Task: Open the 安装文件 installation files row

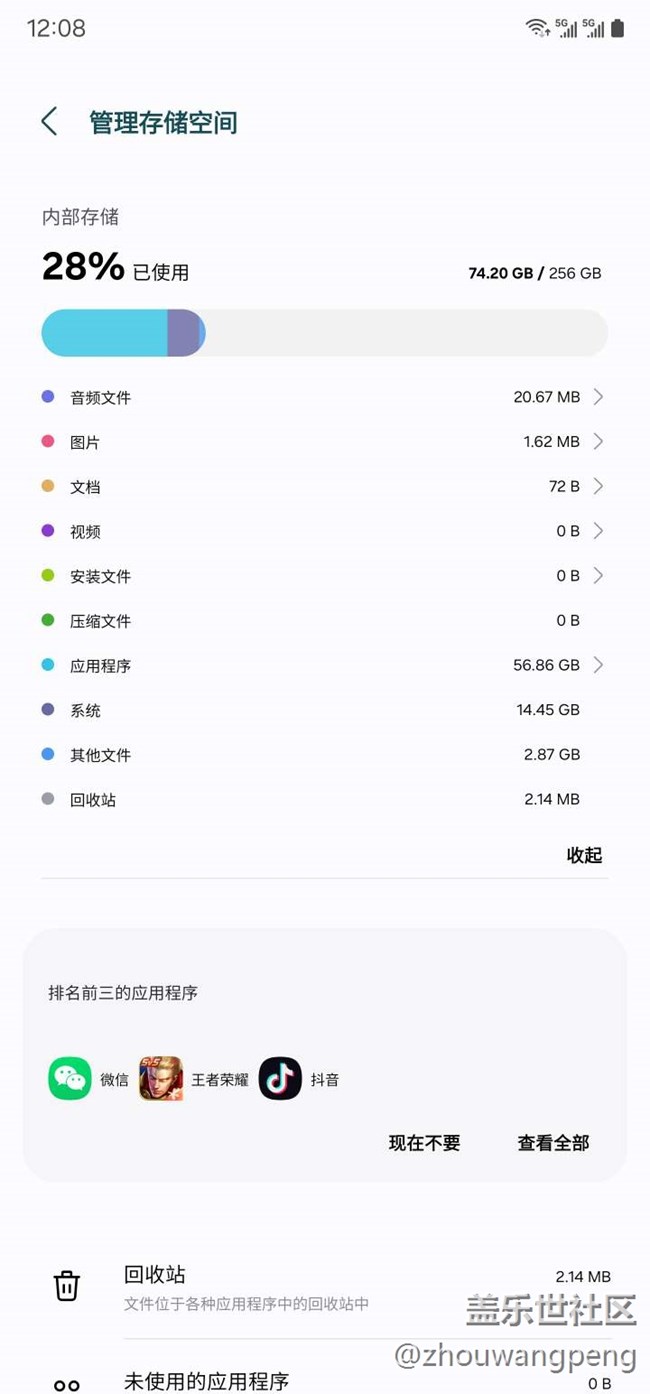Action: click(x=324, y=576)
